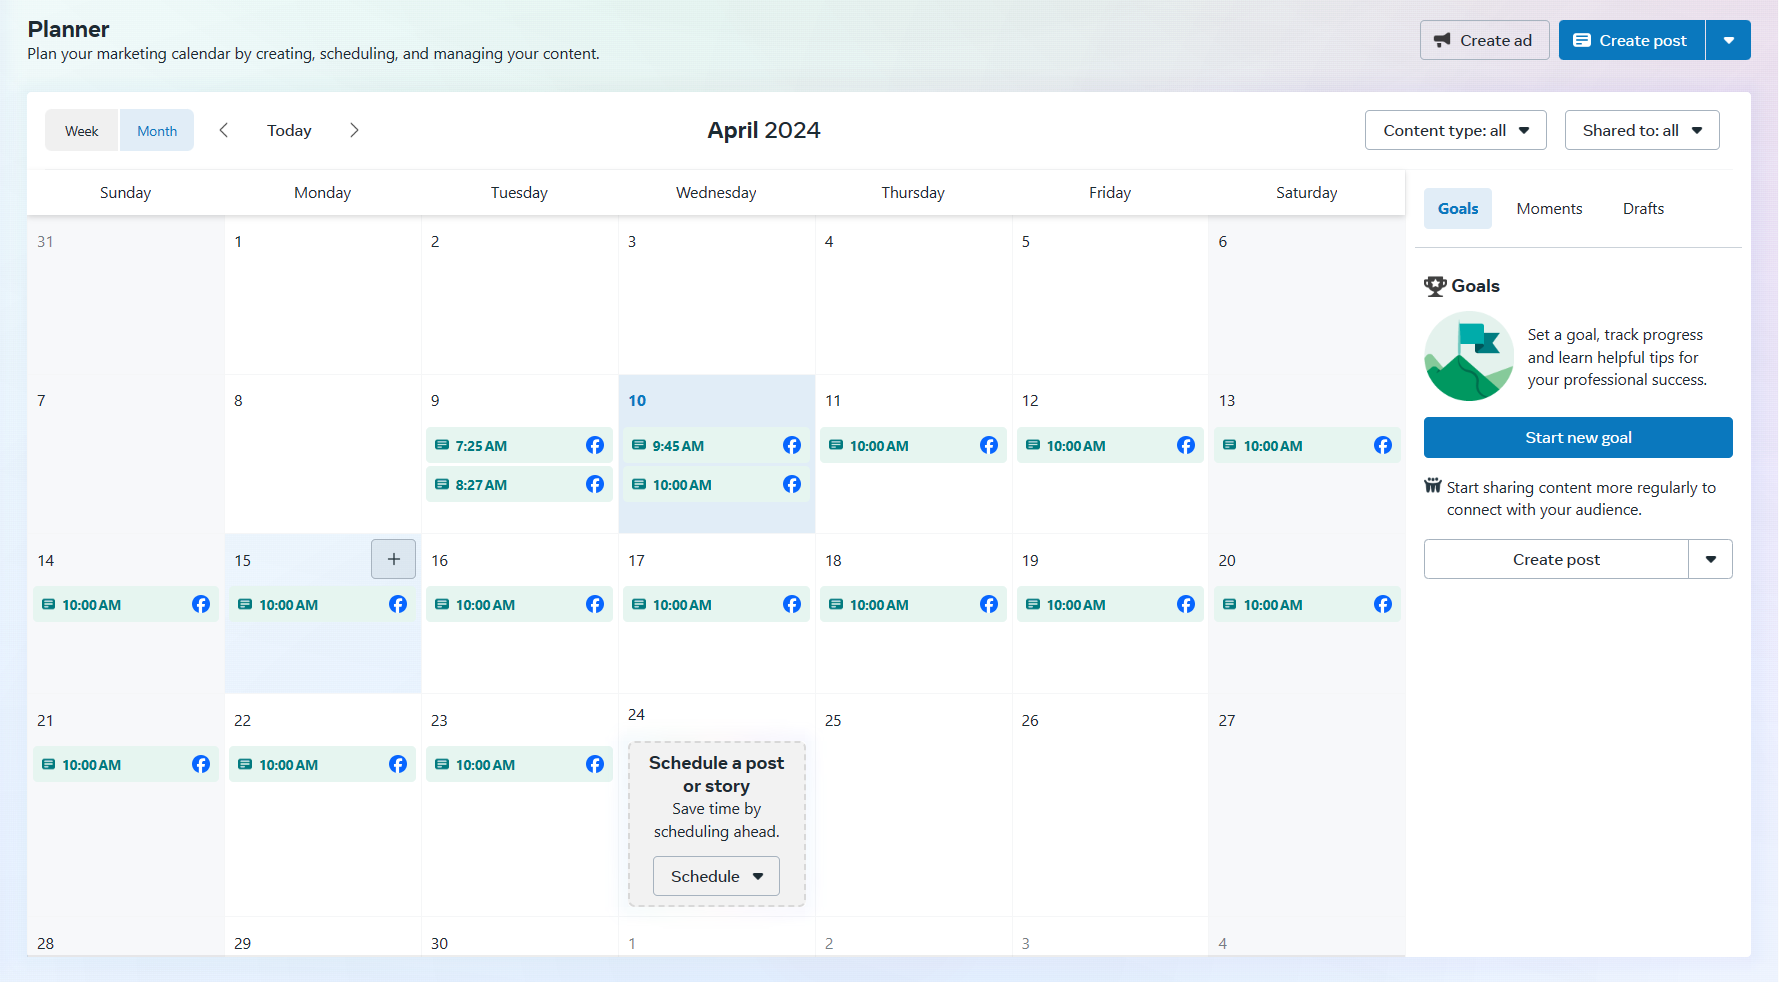1779x982 pixels.
Task: Click the plus icon on April 15
Action: coord(393,559)
